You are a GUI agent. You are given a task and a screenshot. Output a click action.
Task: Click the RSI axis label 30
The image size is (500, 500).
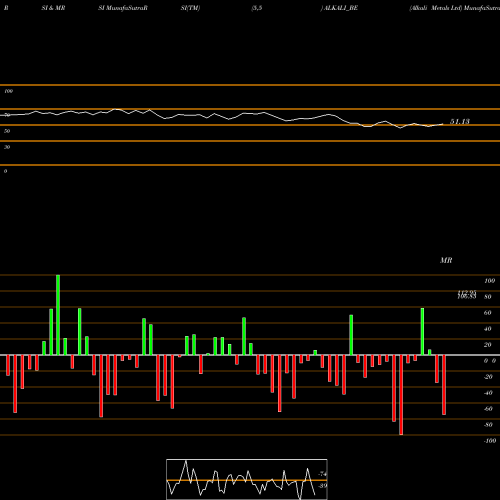7,147
